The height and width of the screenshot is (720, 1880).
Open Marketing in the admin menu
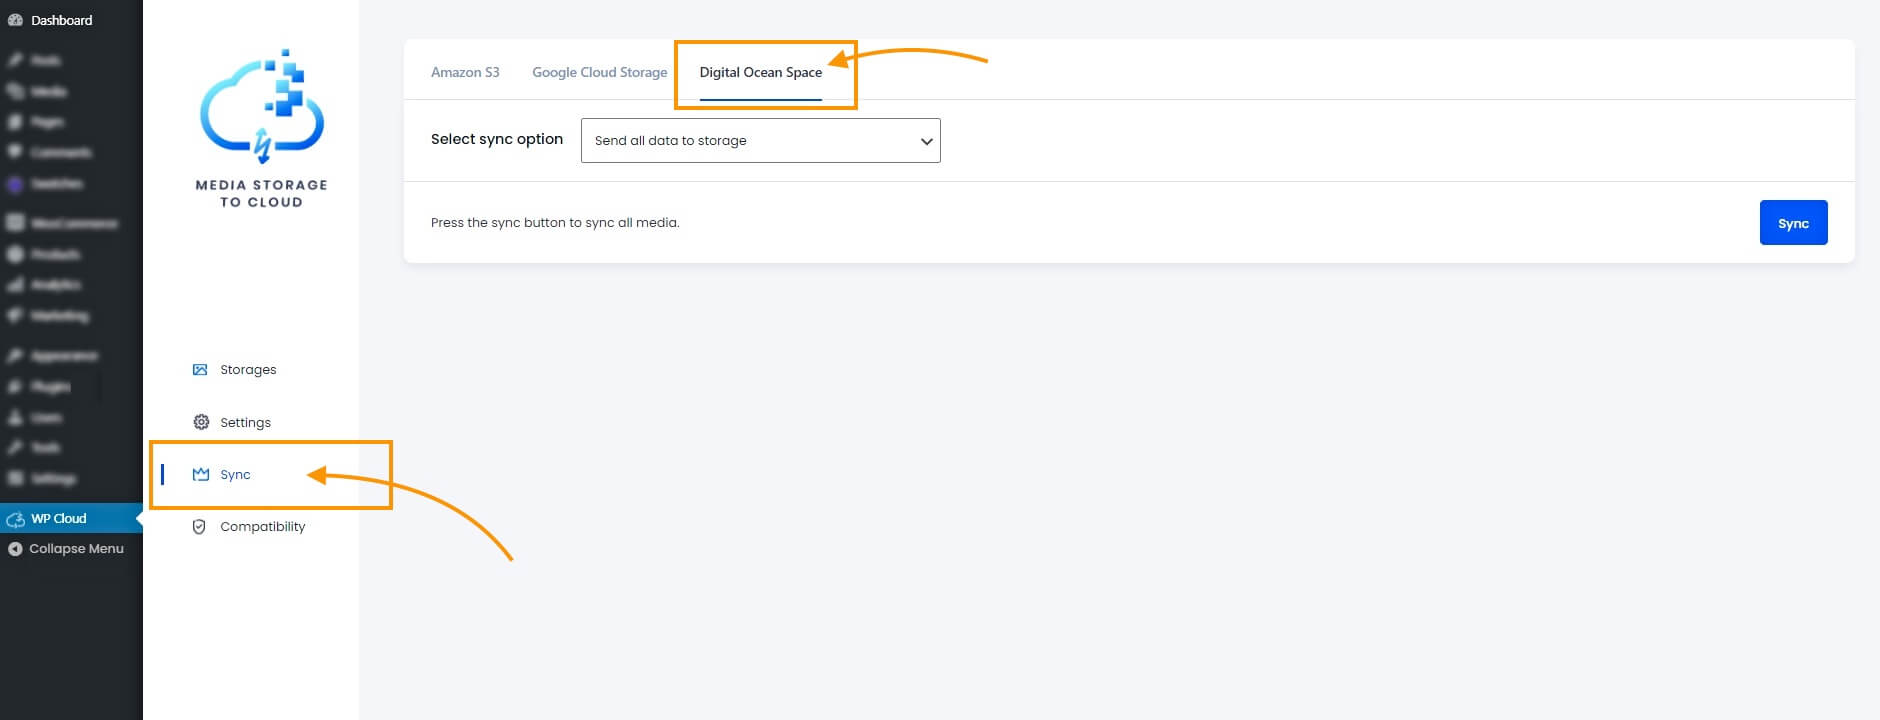pos(59,316)
